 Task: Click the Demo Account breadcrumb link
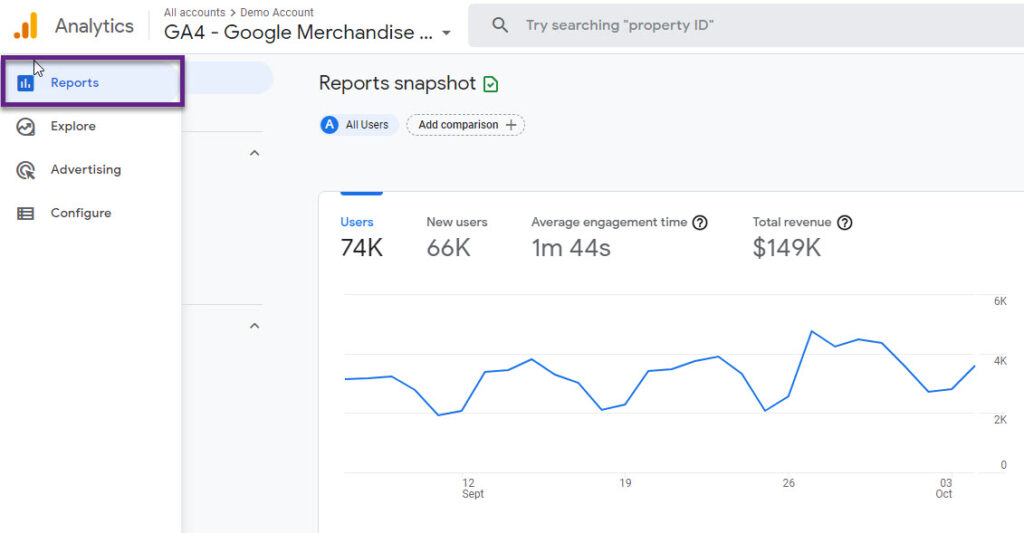coord(277,12)
